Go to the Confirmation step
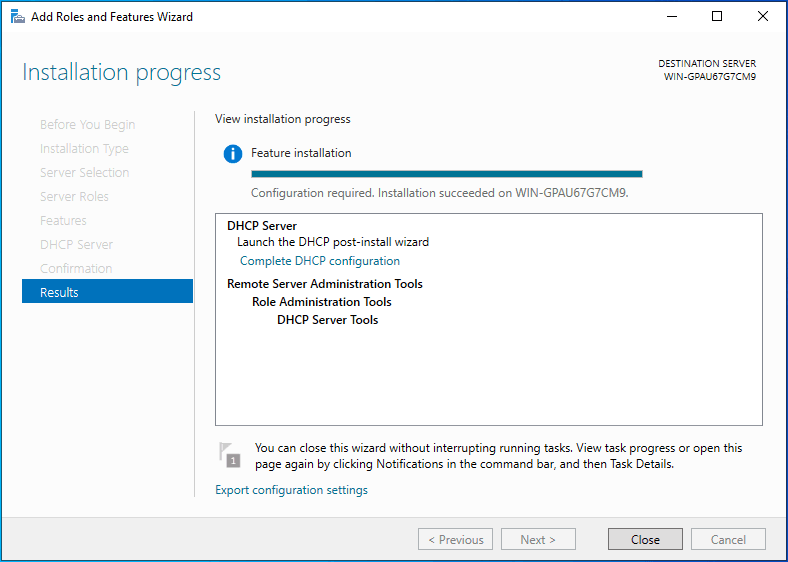The image size is (788, 562). 76,269
